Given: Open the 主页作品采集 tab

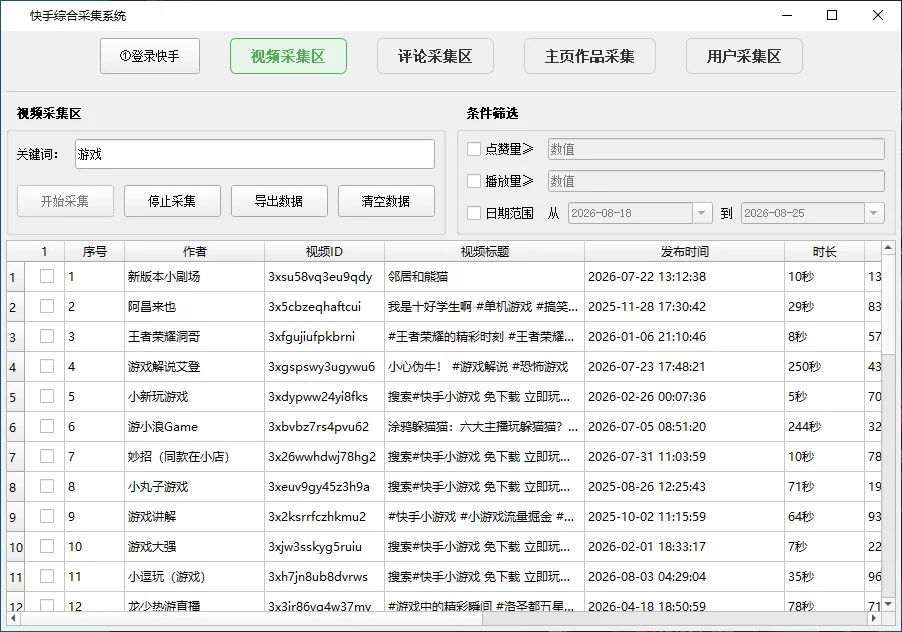Looking at the screenshot, I should 590,56.
